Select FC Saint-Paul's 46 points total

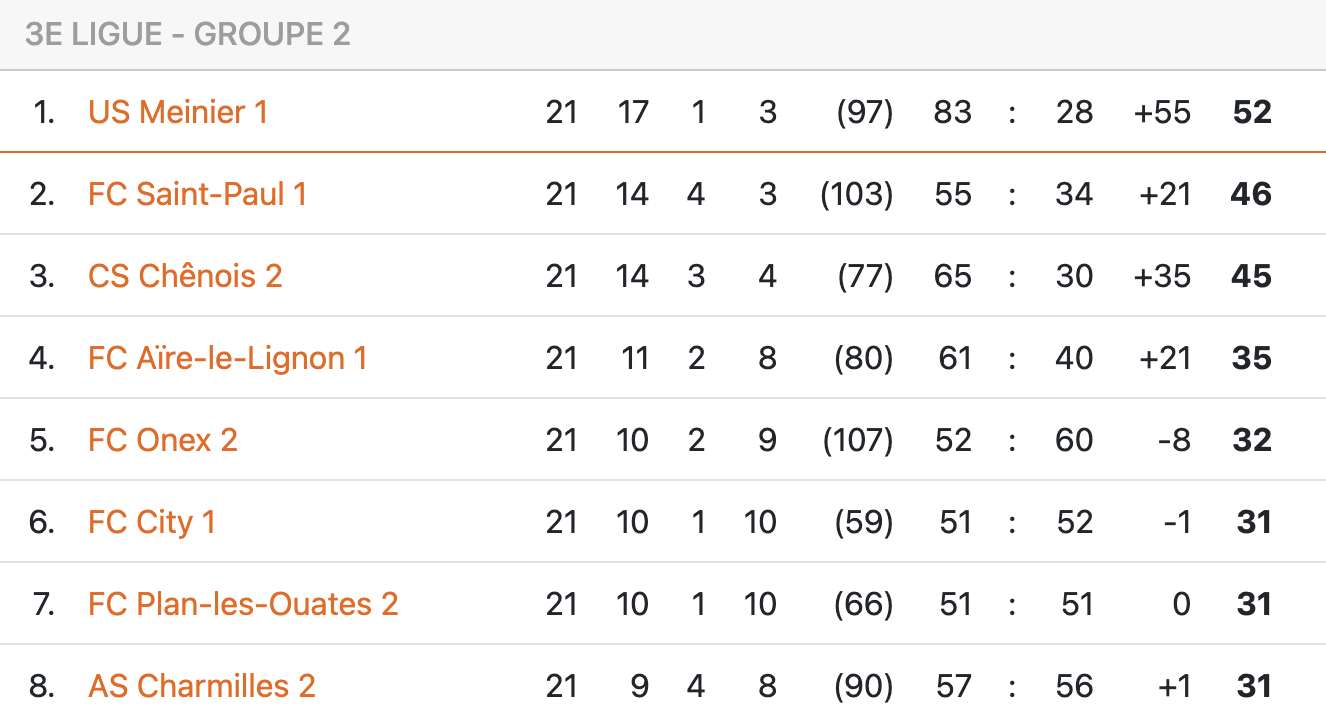(1252, 193)
